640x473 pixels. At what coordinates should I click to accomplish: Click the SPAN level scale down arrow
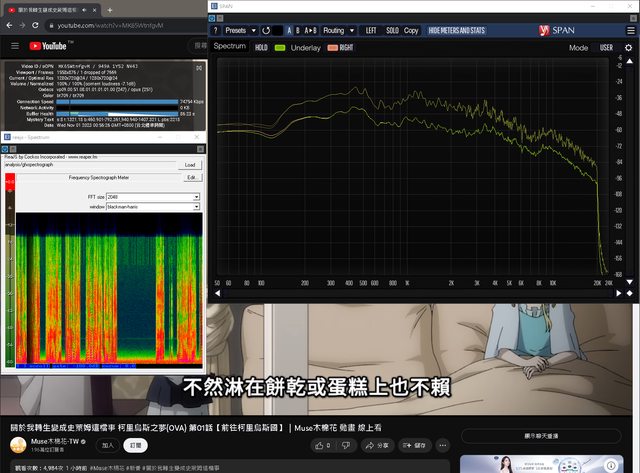(630, 282)
